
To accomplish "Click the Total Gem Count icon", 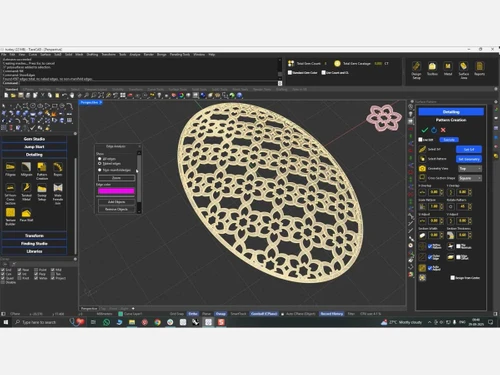I will 291,63.
